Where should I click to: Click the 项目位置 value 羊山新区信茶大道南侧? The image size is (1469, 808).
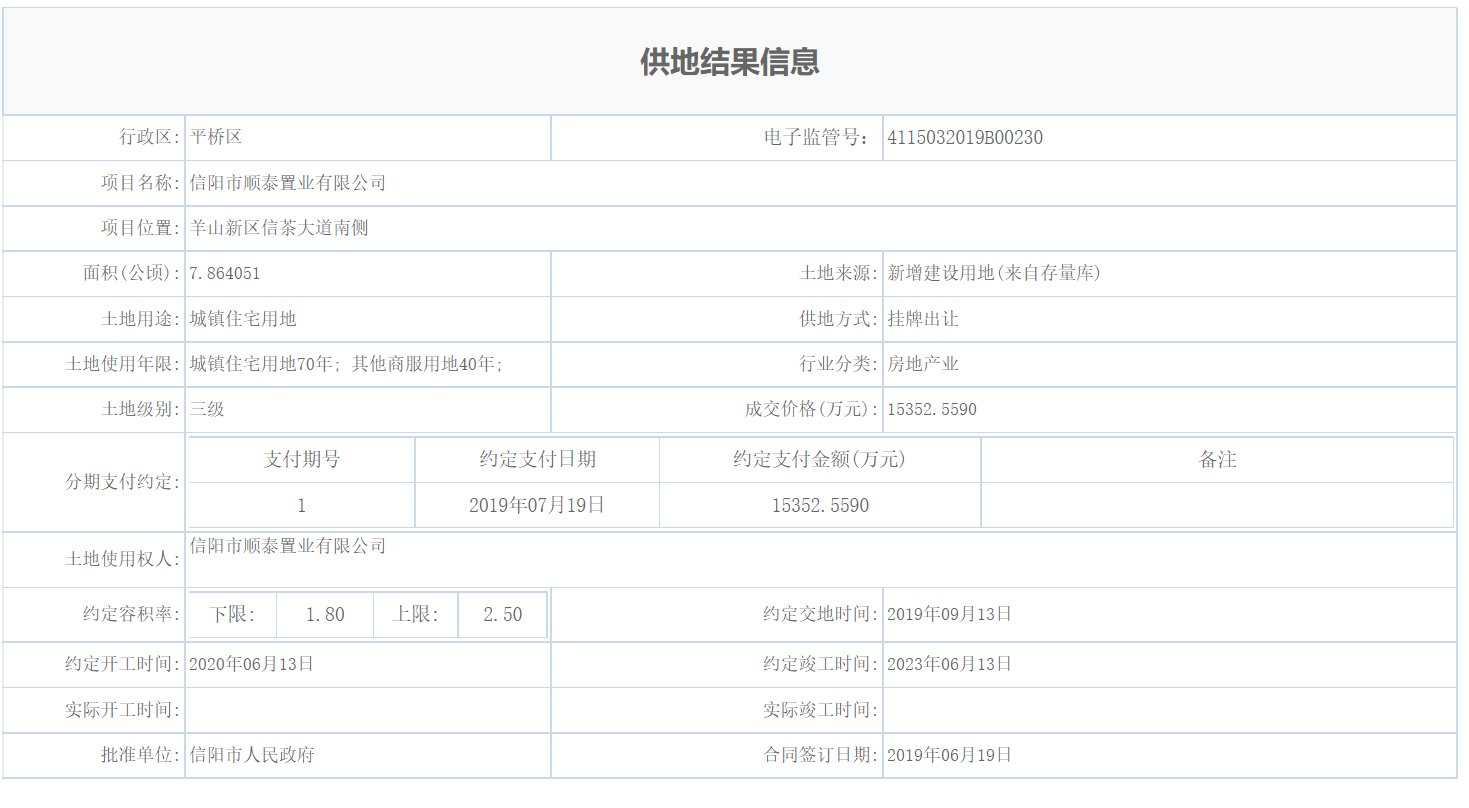pos(279,228)
